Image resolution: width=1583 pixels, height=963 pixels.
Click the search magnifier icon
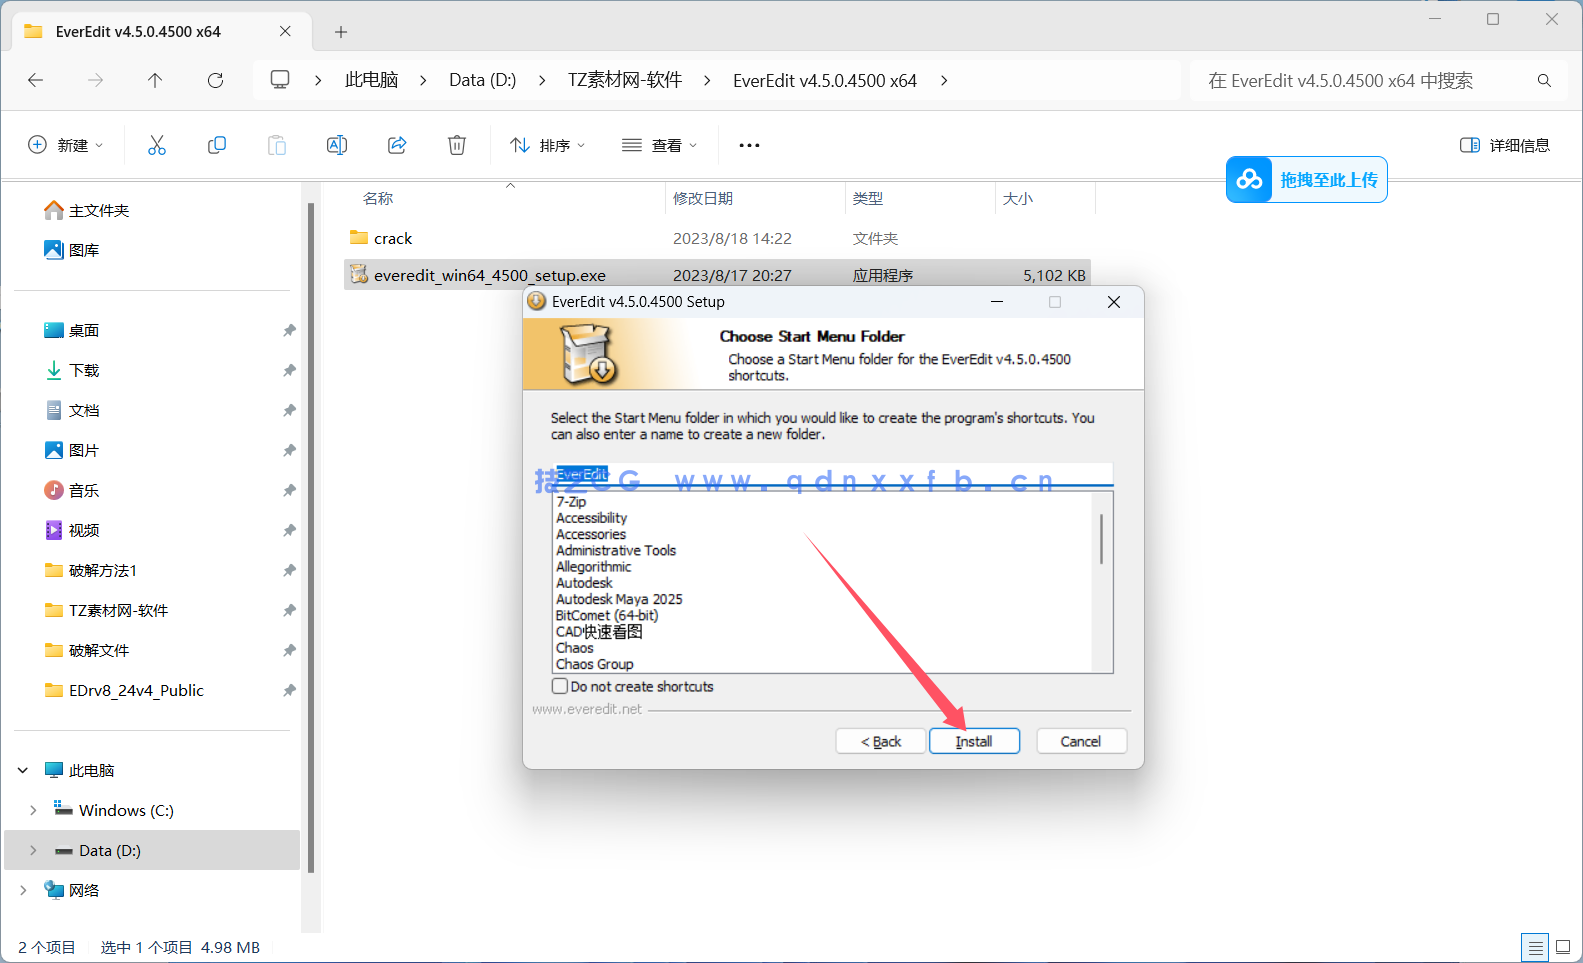[x=1544, y=80]
